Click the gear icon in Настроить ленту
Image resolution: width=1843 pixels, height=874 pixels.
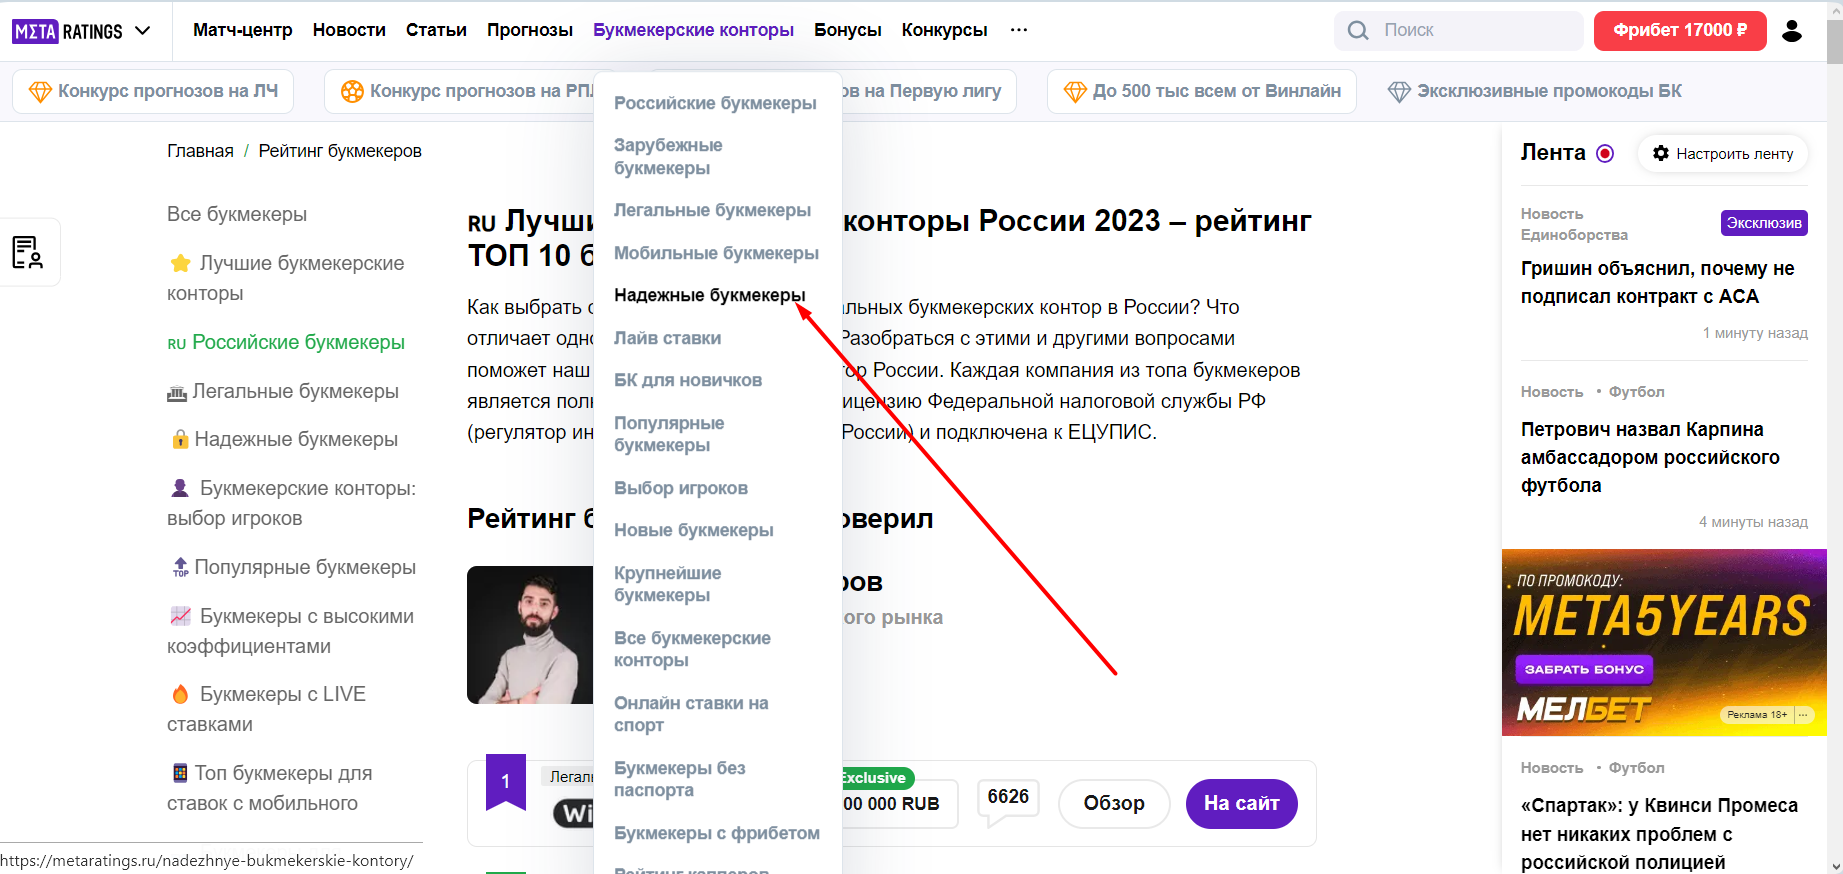[x=1661, y=153]
